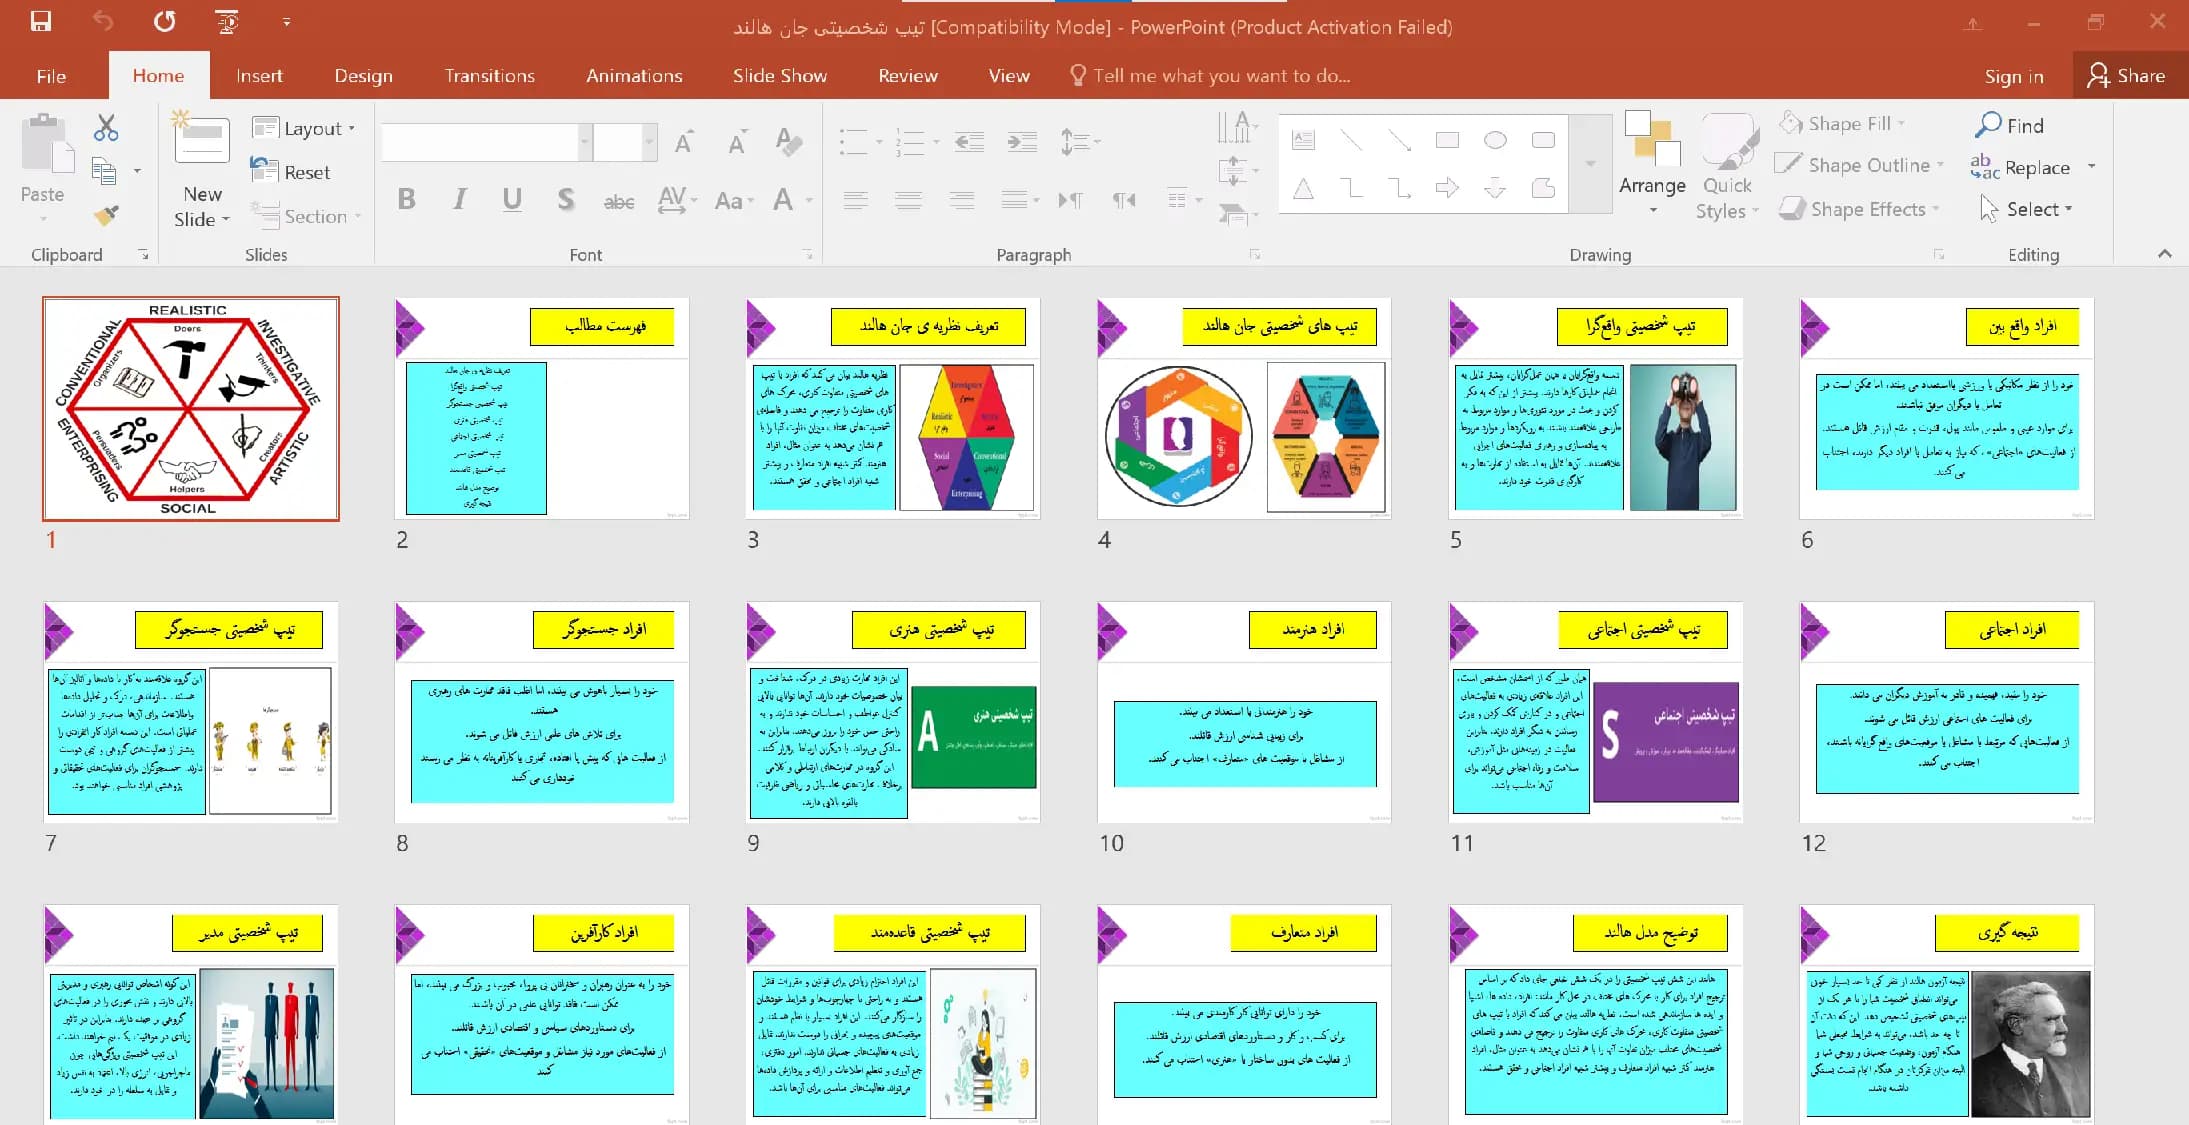Expand the shapes gallery More arrow
2189x1125 pixels.
tap(1590, 164)
